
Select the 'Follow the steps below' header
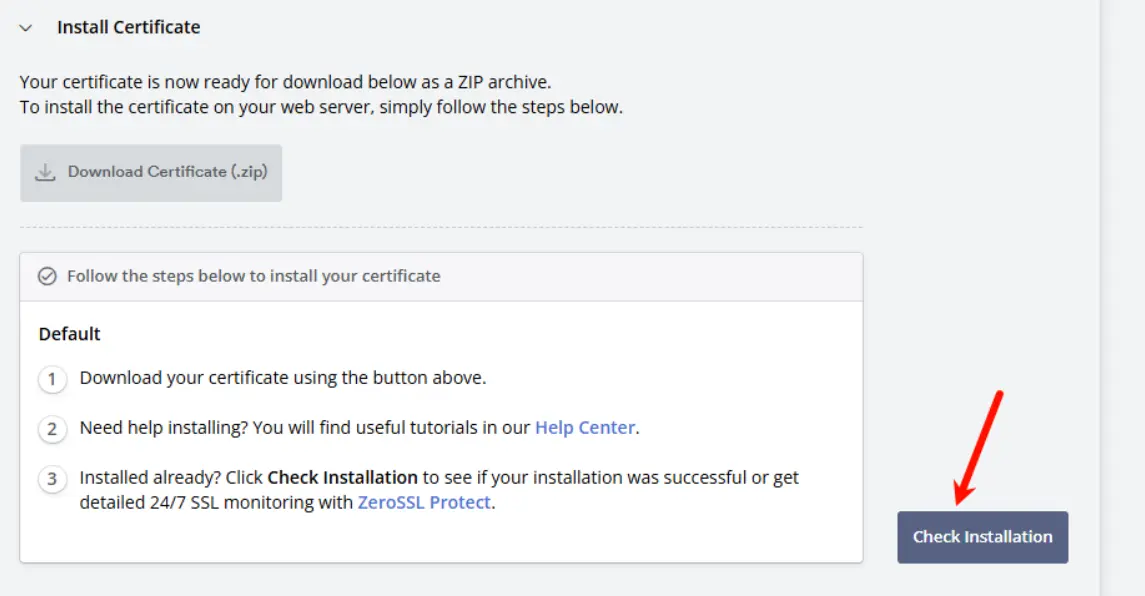pyautogui.click(x=441, y=277)
